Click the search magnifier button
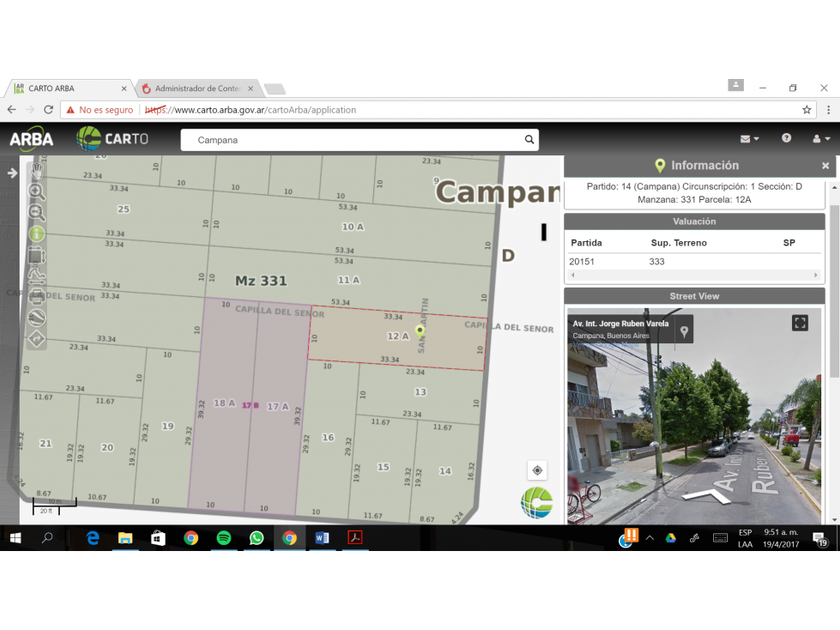840x630 pixels. [529, 140]
